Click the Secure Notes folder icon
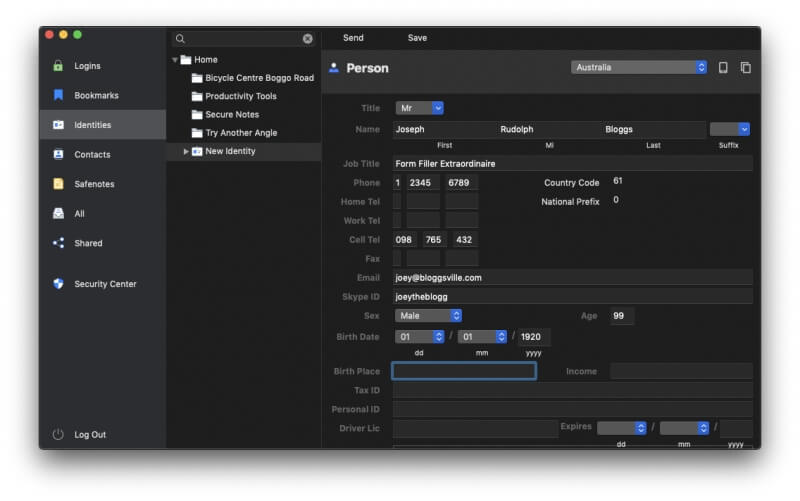800x501 pixels. click(197, 115)
